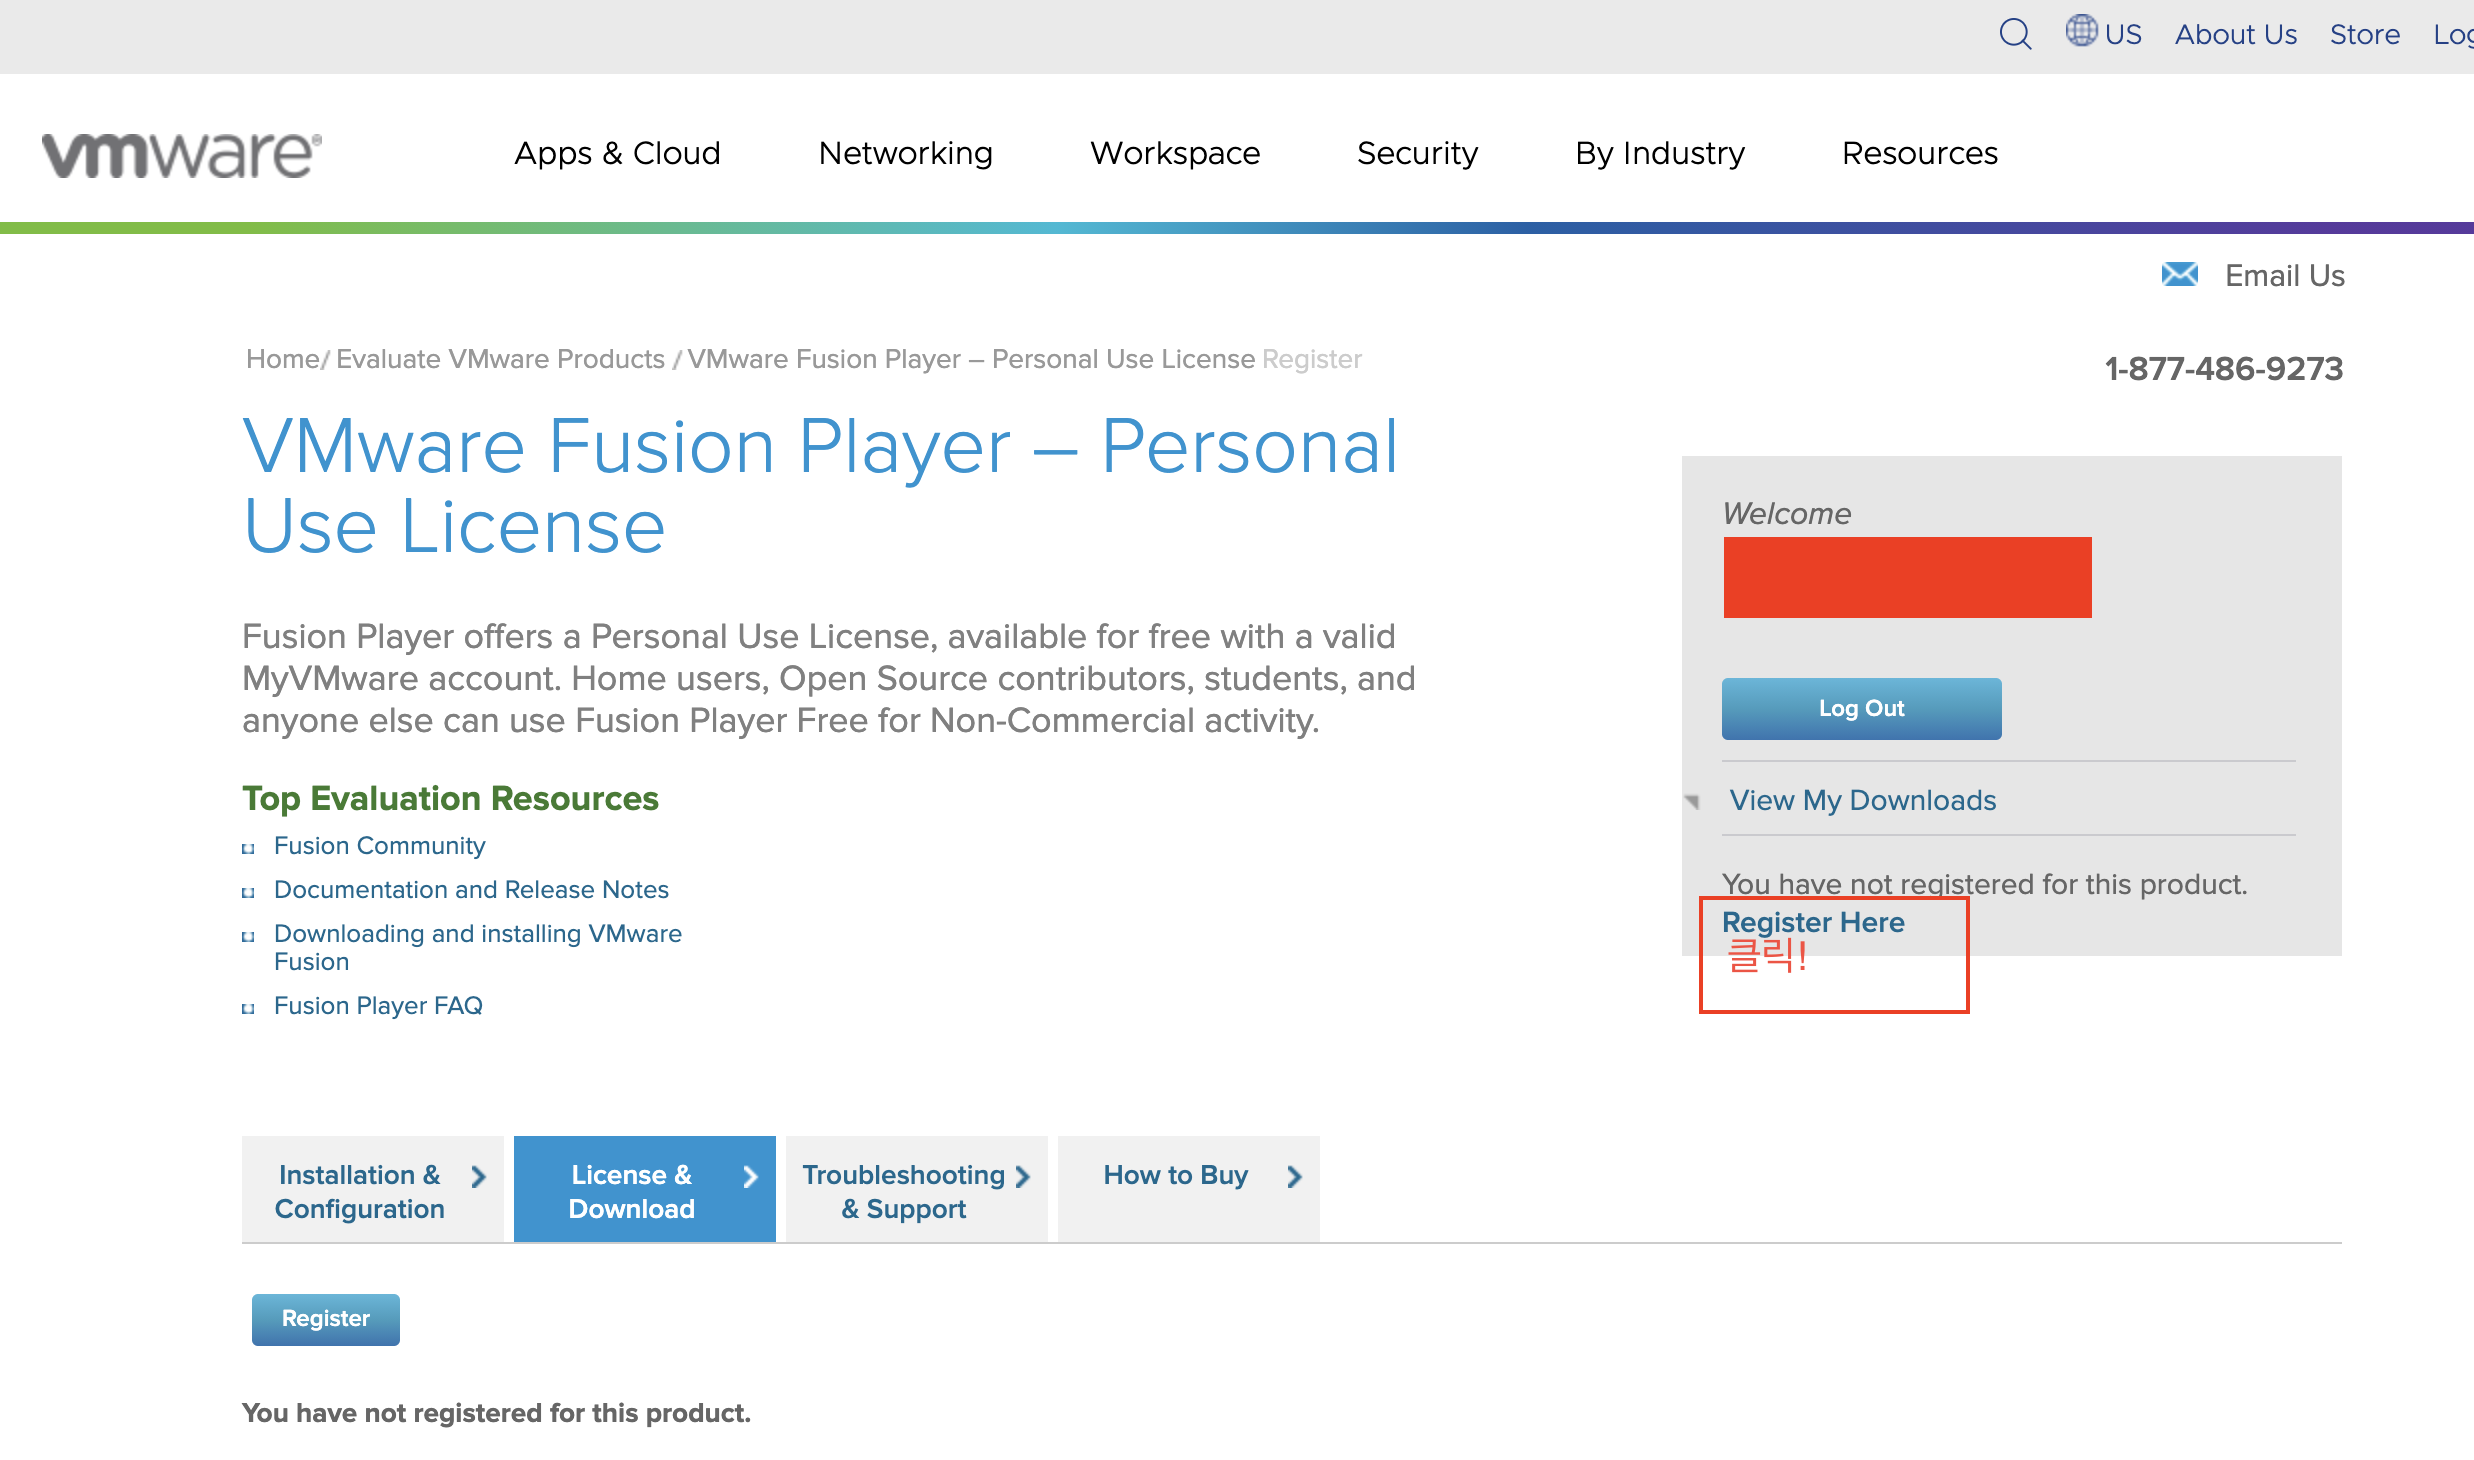Image resolution: width=2474 pixels, height=1460 pixels.
Task: Click the chevron on Installation & Configuration tab
Action: coord(478,1176)
